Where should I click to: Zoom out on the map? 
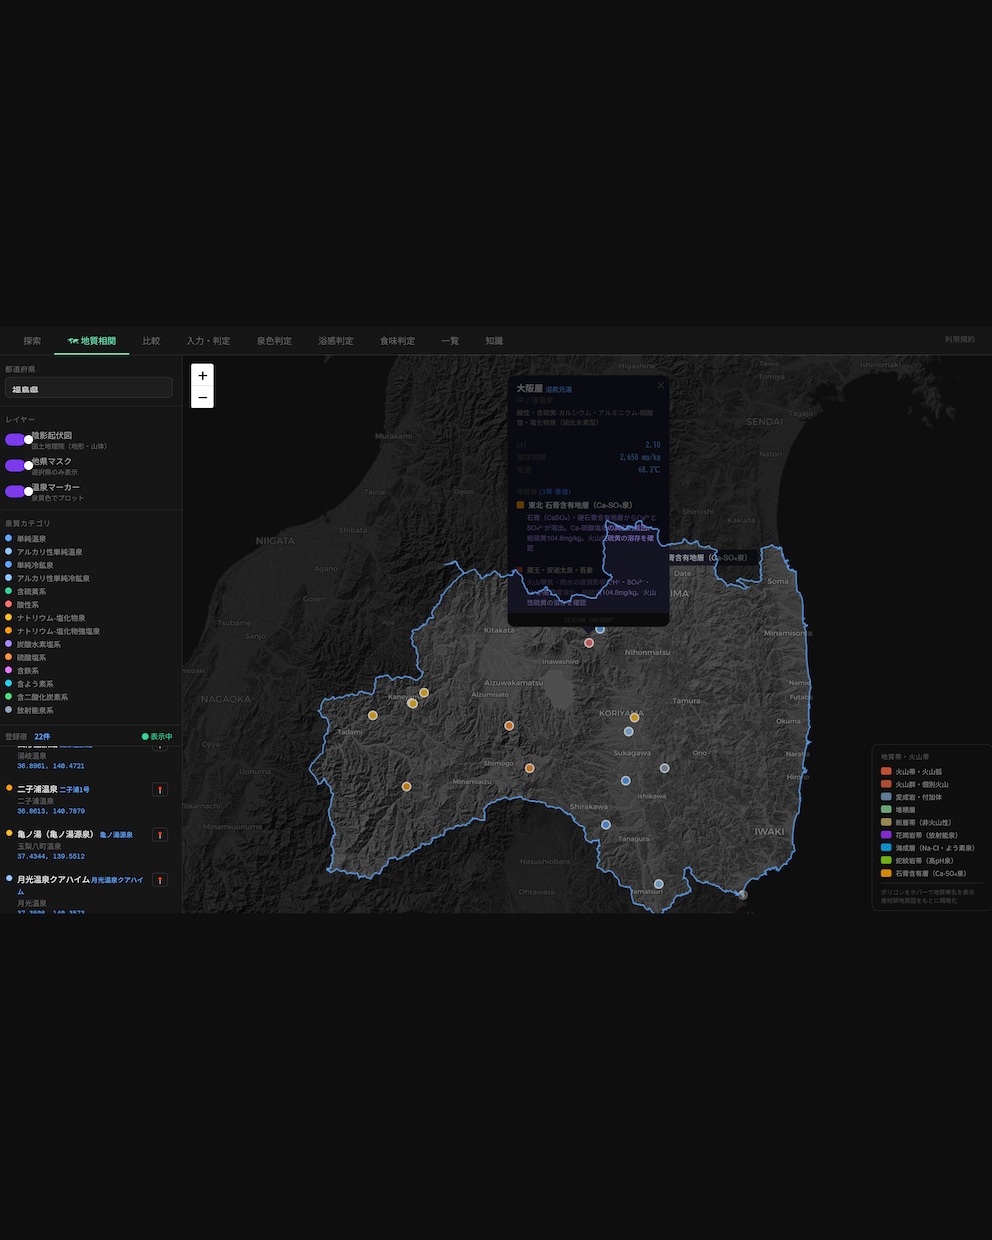(203, 397)
